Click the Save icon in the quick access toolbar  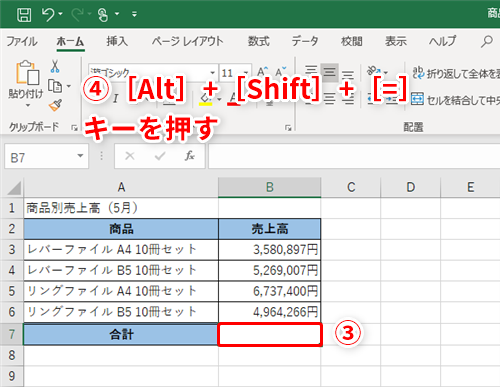pos(24,15)
